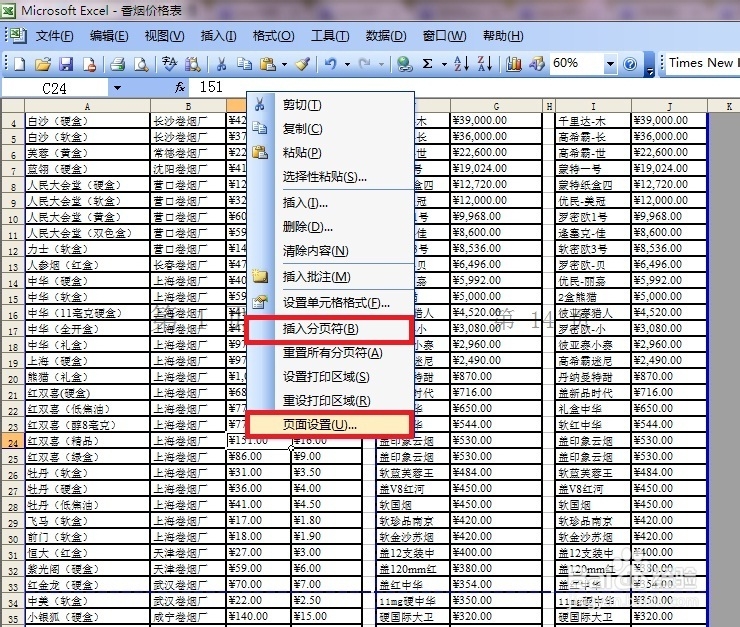Screen dimensions: 740x627
Task: Choose 重设打印区域(R) in context menu
Action: [x=330, y=401]
